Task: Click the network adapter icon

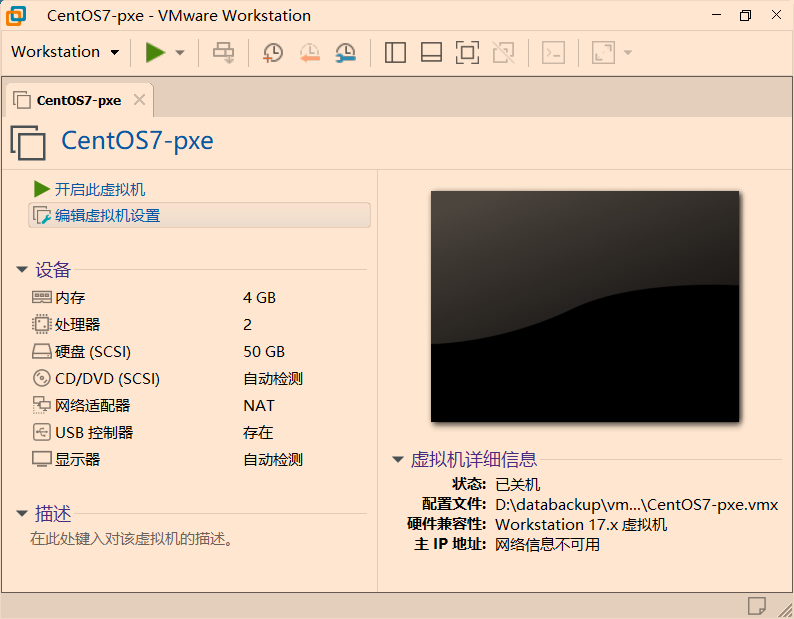Action: pyautogui.click(x=42, y=405)
